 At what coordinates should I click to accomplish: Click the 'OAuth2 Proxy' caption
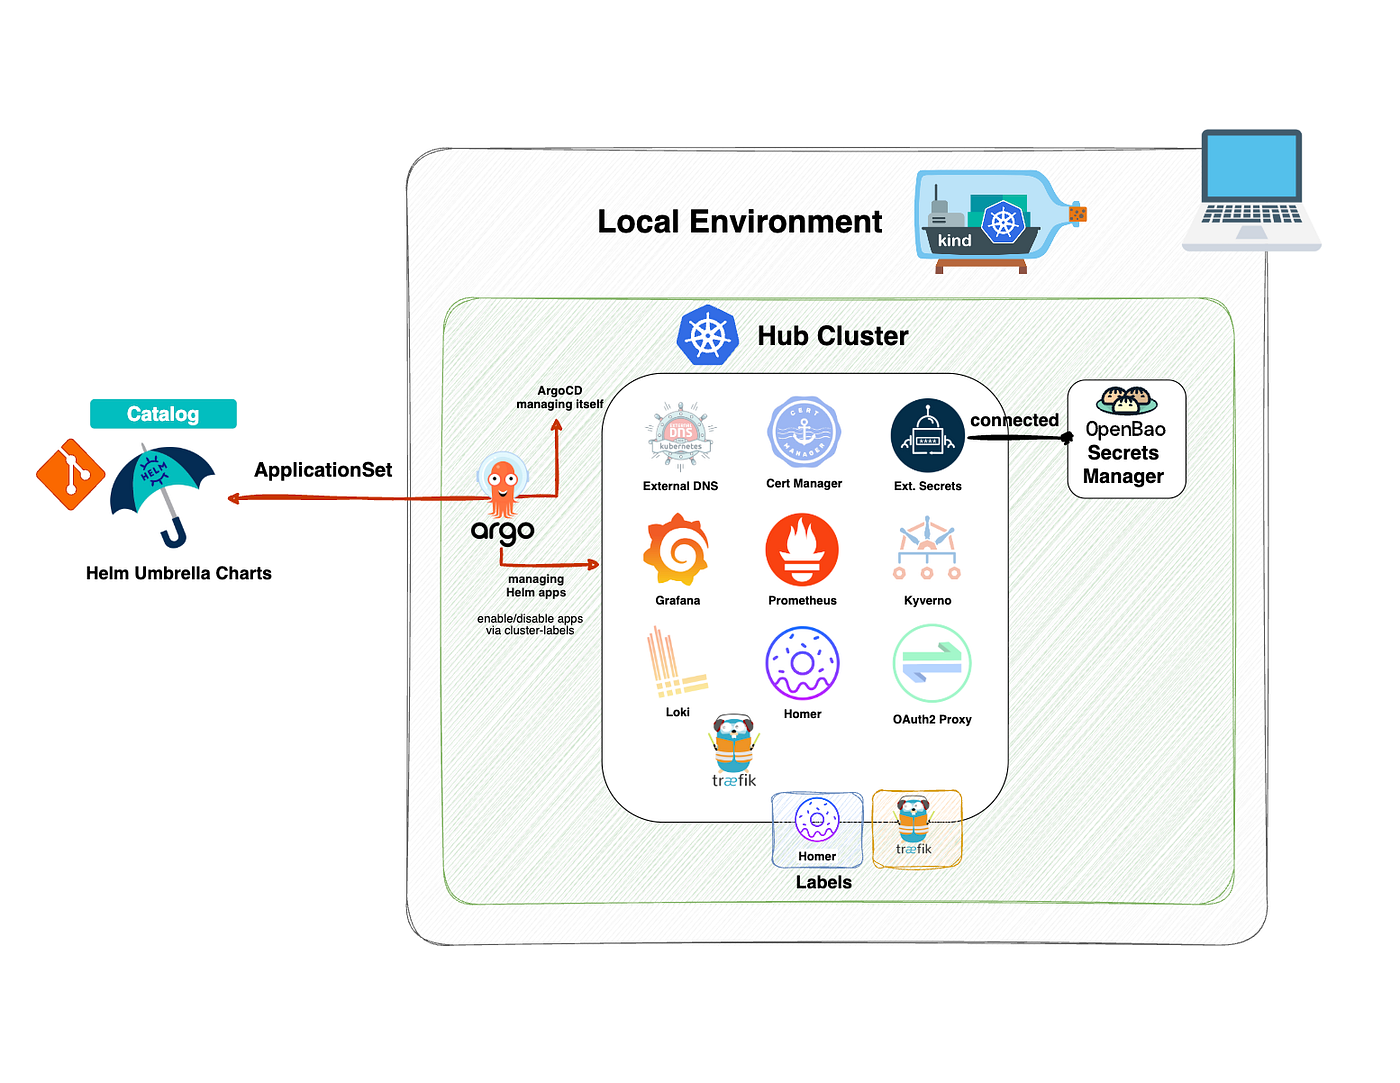pyautogui.click(x=932, y=719)
